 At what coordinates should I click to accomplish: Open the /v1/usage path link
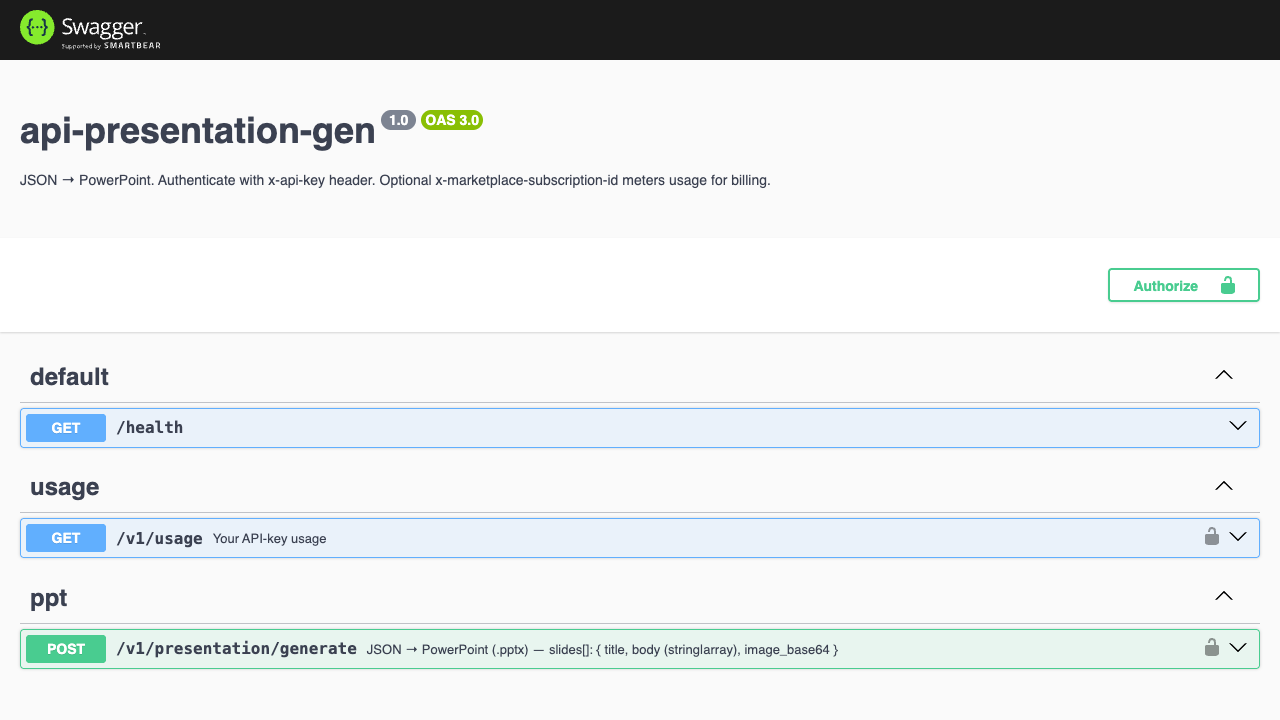[x=159, y=538]
